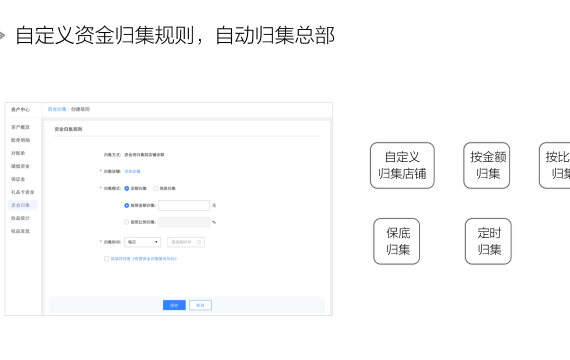Select the collect-by-ratio radio button
This screenshot has width=570, height=360.
pyautogui.click(x=127, y=222)
